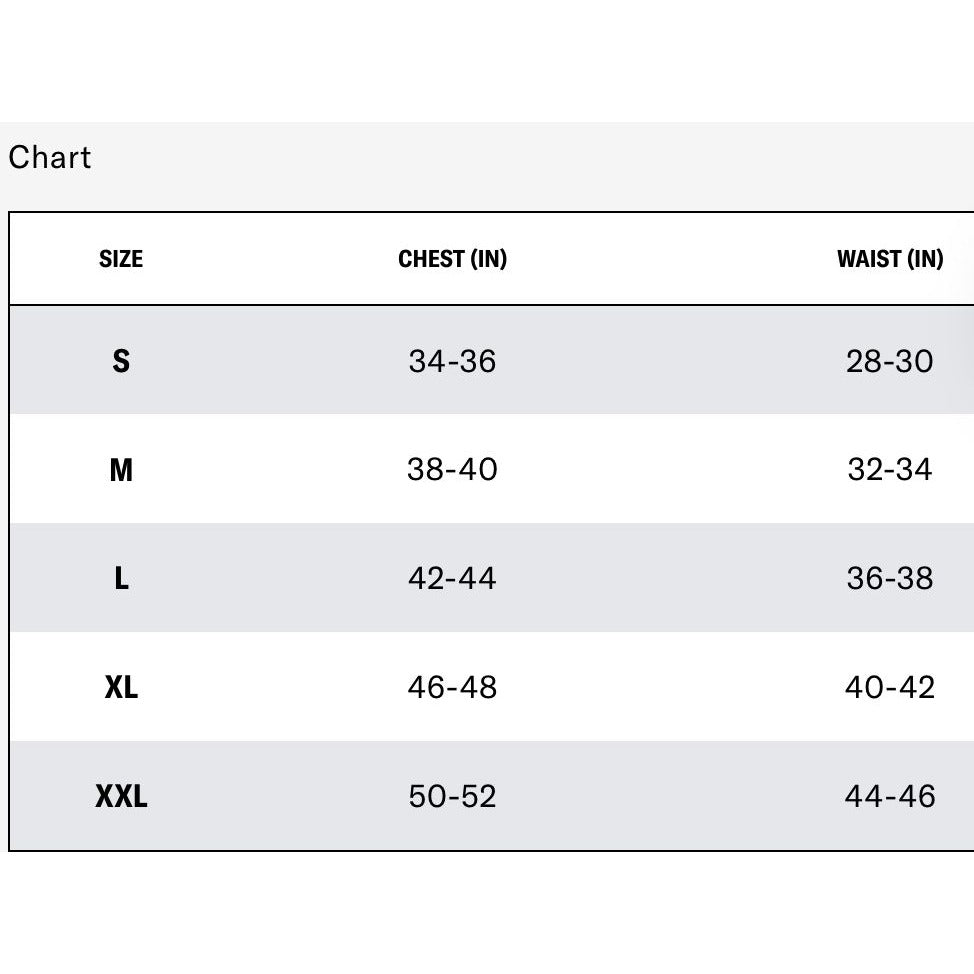Select chest value 50-52

452,796
